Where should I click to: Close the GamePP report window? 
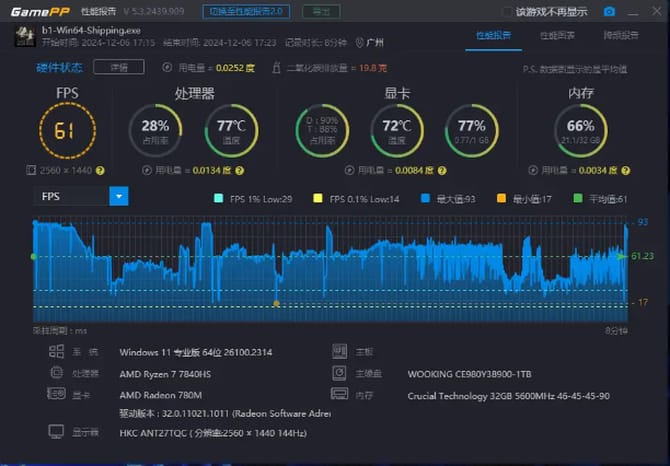[x=656, y=11]
